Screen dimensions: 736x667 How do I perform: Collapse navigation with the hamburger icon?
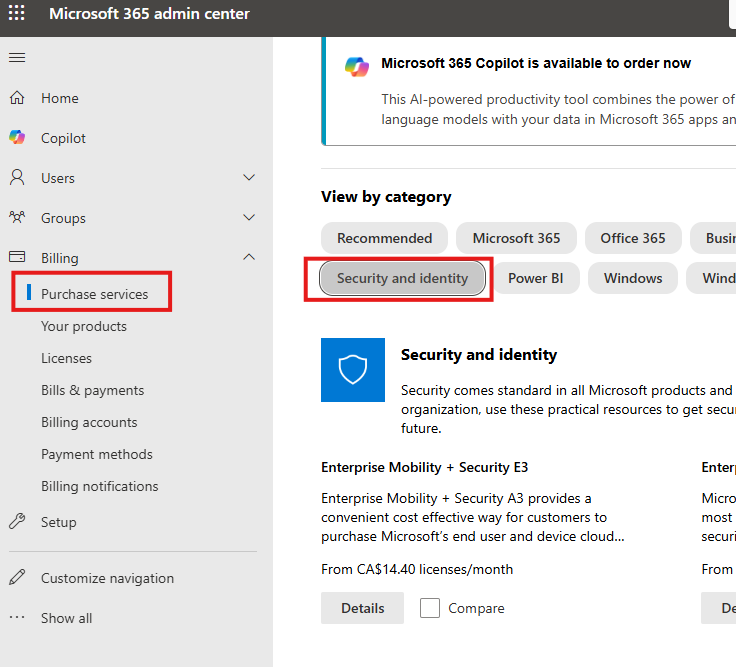17,57
